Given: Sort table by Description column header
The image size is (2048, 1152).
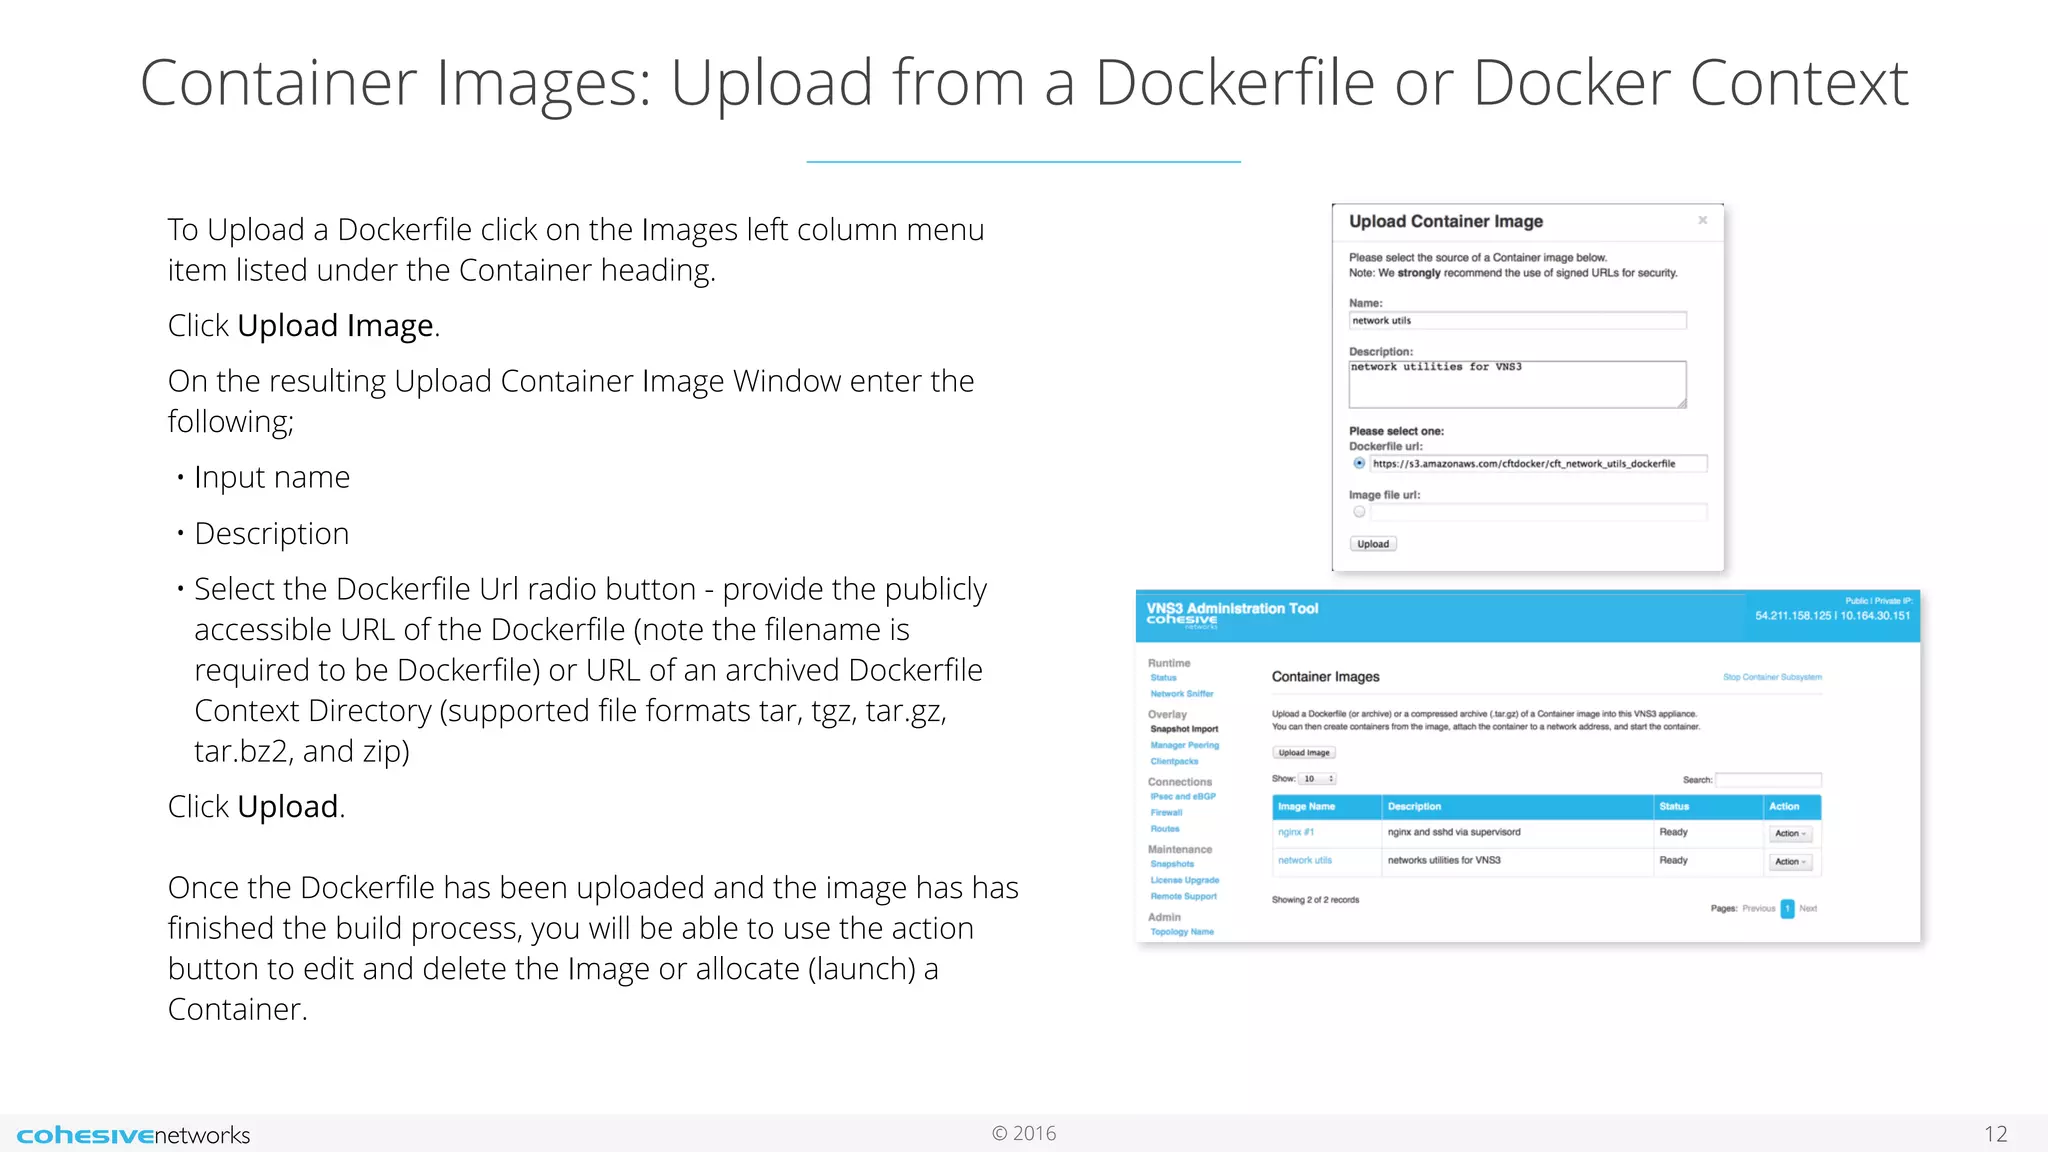Looking at the screenshot, I should [1516, 807].
